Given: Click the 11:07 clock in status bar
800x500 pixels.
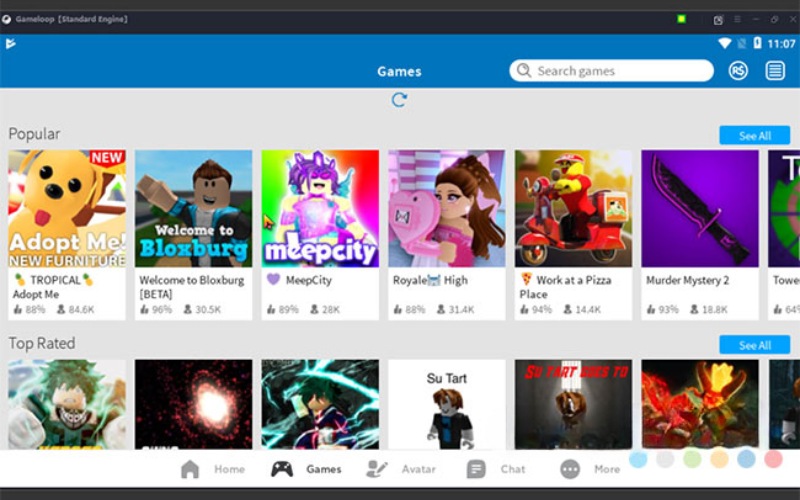Looking at the screenshot, I should (x=781, y=44).
